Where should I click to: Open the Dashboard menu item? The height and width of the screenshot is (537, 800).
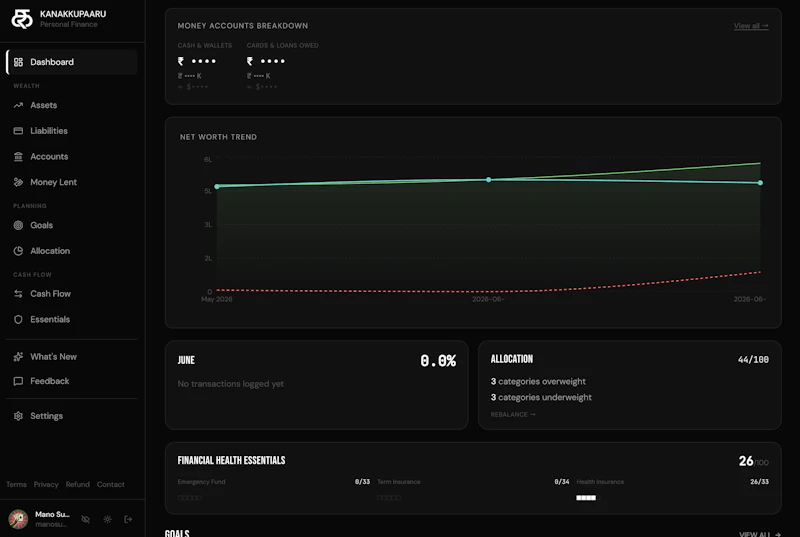coord(72,62)
